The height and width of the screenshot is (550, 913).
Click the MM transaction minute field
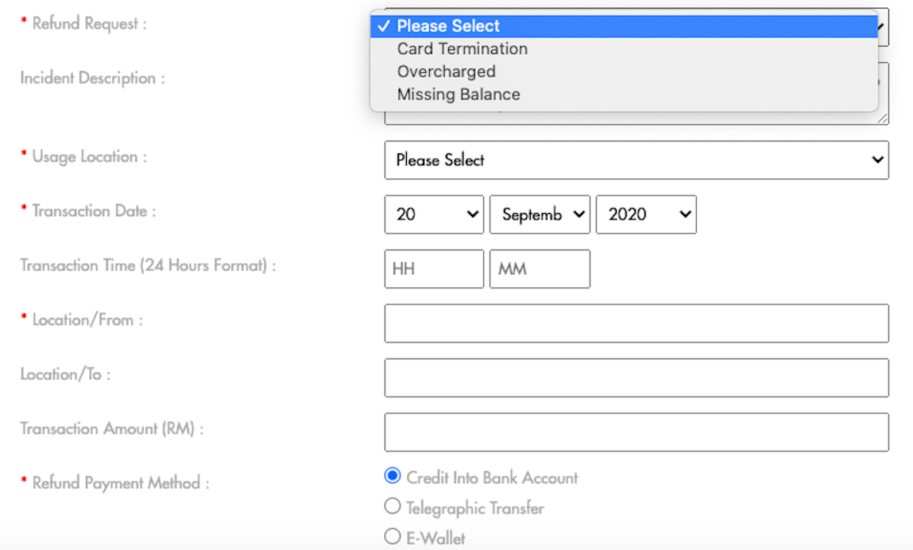coord(540,269)
